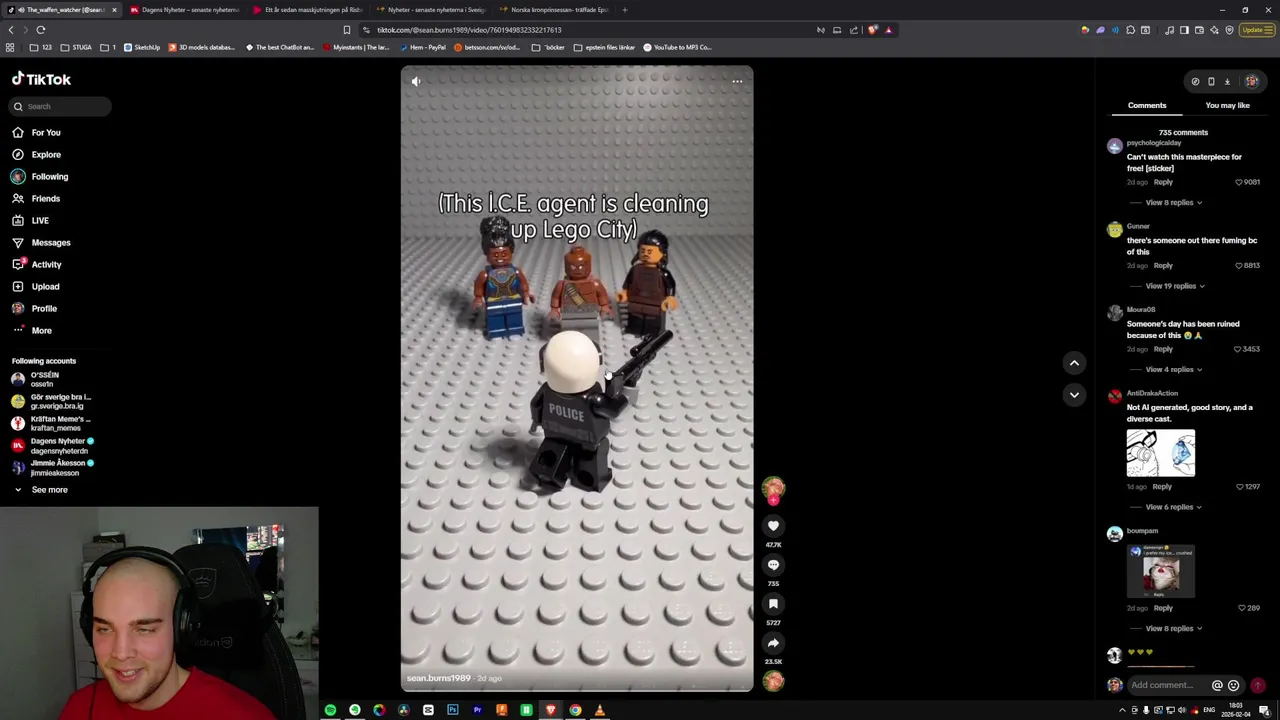Open profile avatar in top-right pill
Viewport: 1280px width, 720px height.
pyautogui.click(x=1252, y=82)
